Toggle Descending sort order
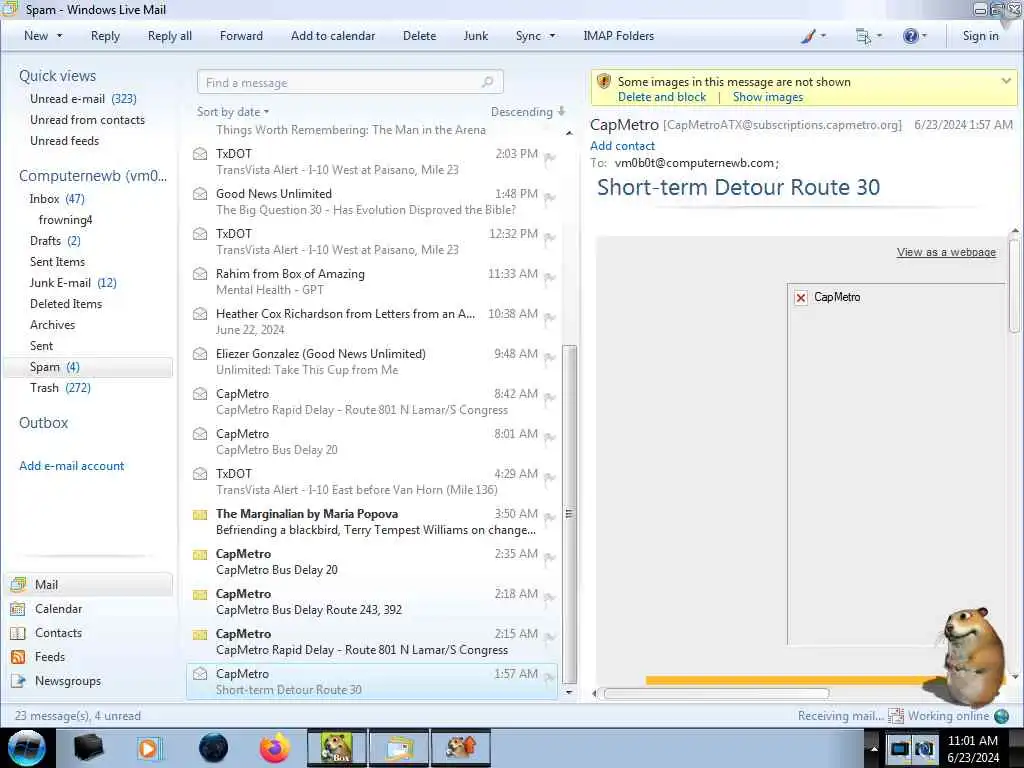 528,112
